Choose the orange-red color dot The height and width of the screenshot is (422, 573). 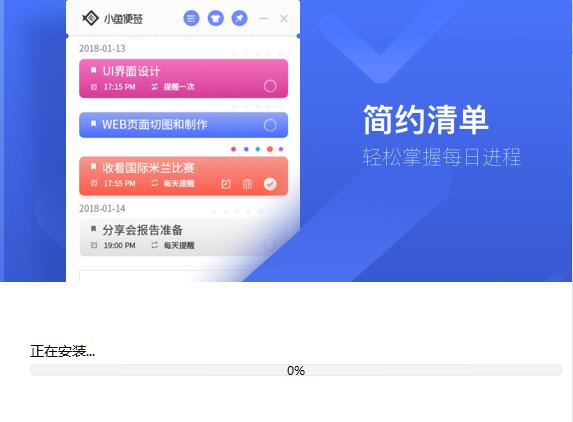coord(270,149)
